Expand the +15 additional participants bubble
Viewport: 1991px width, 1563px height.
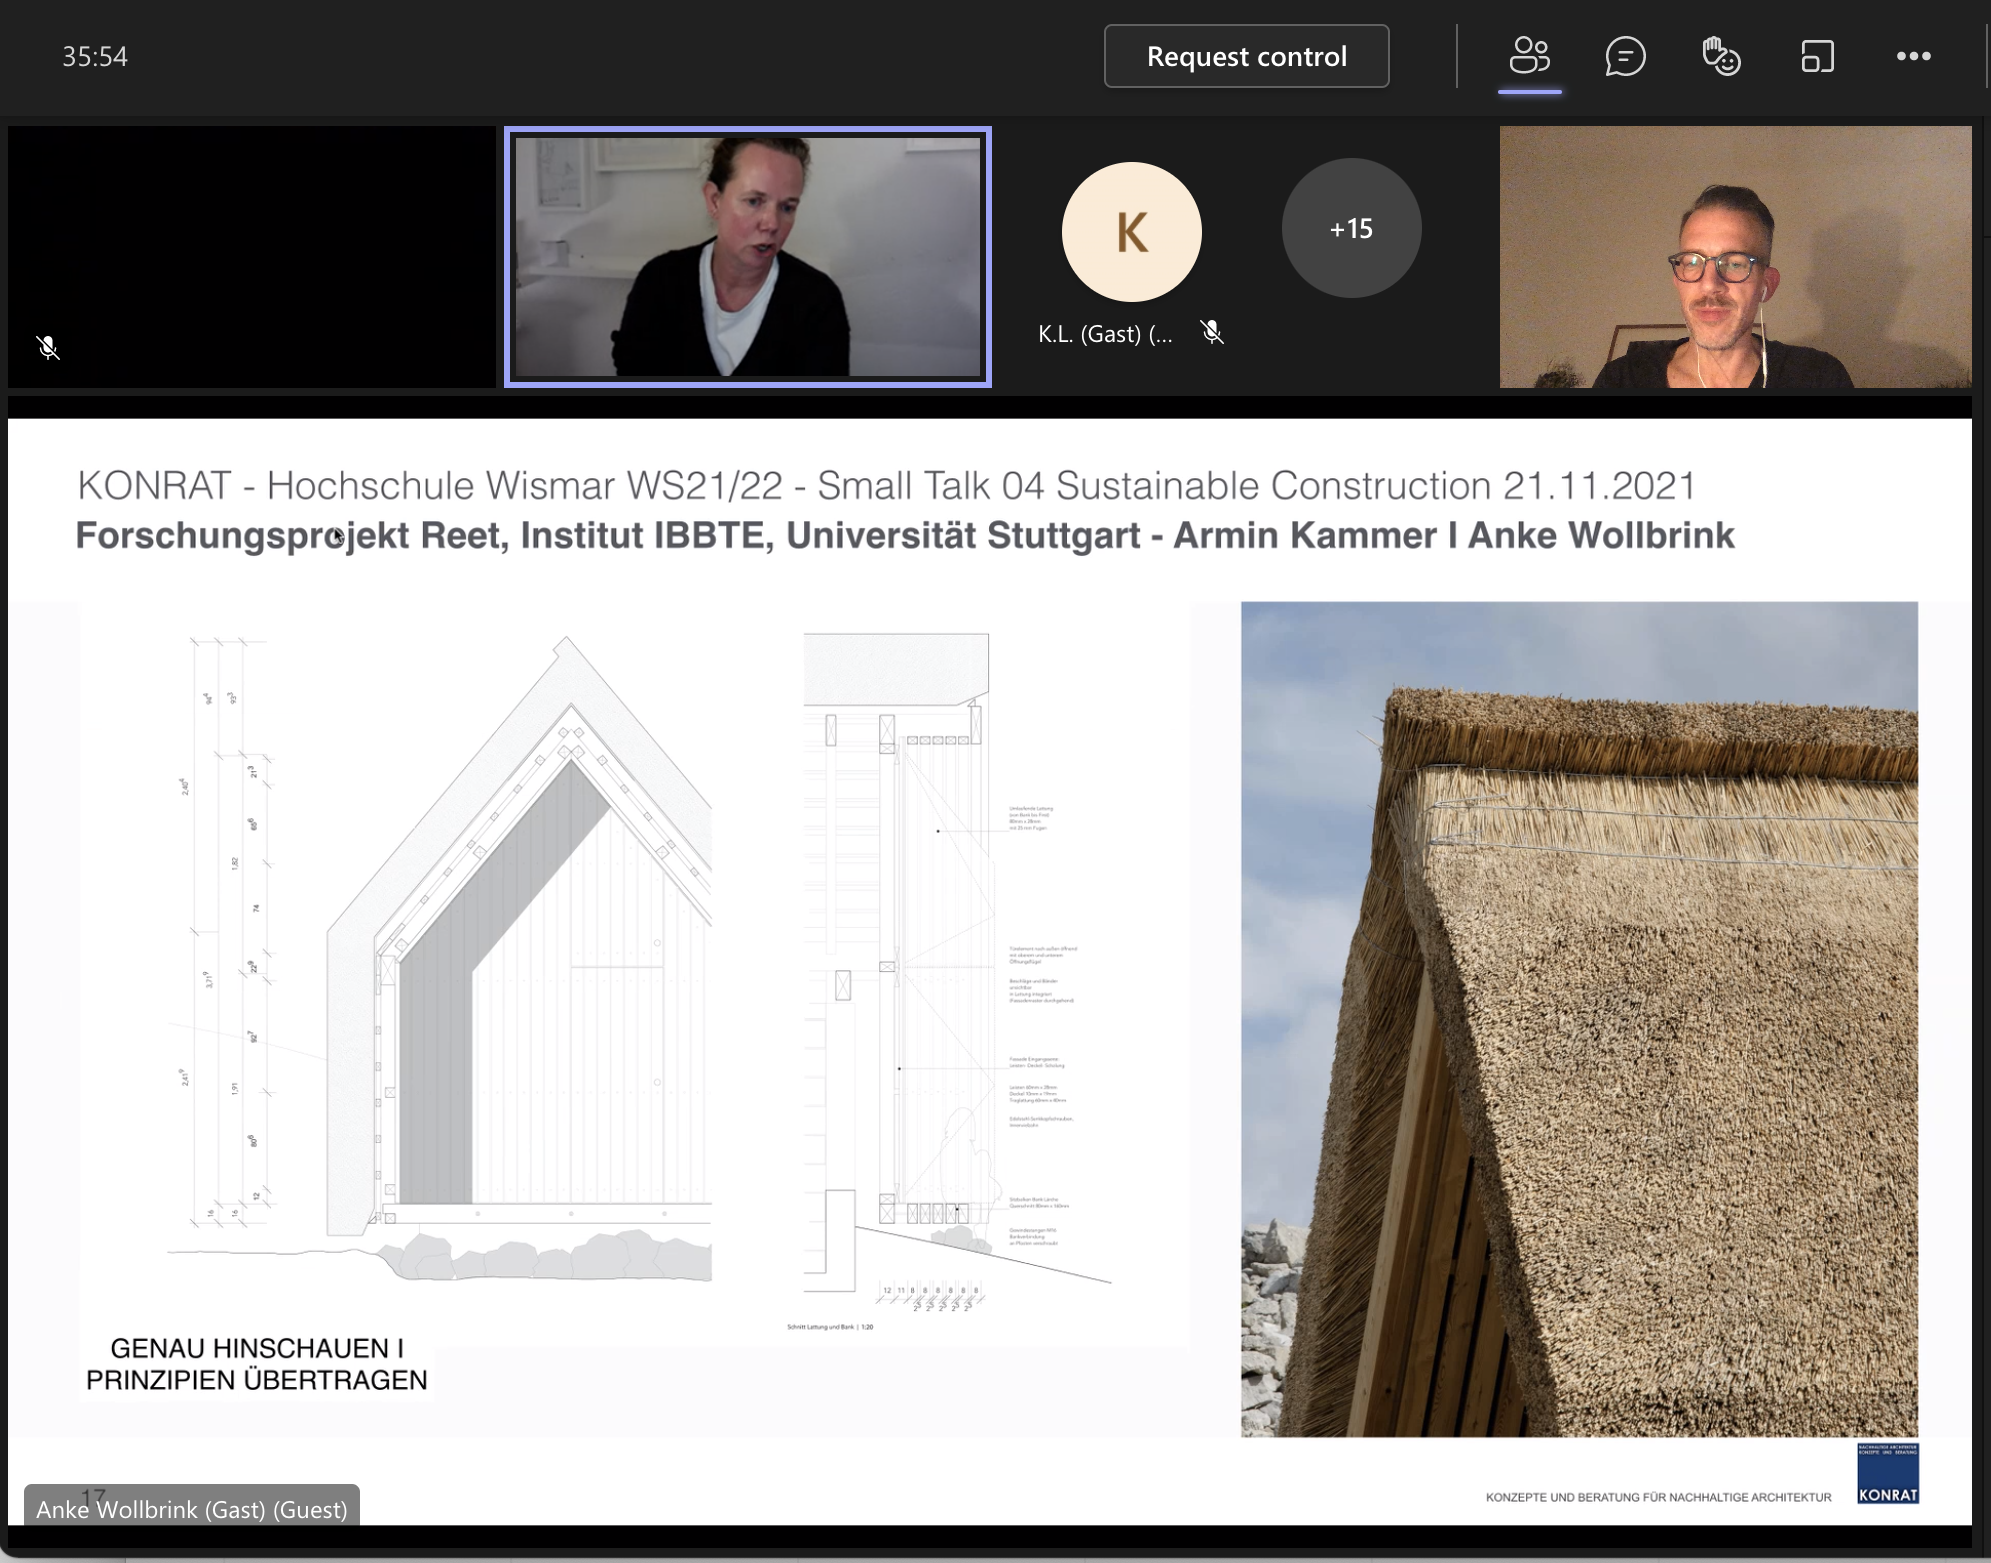pos(1351,229)
